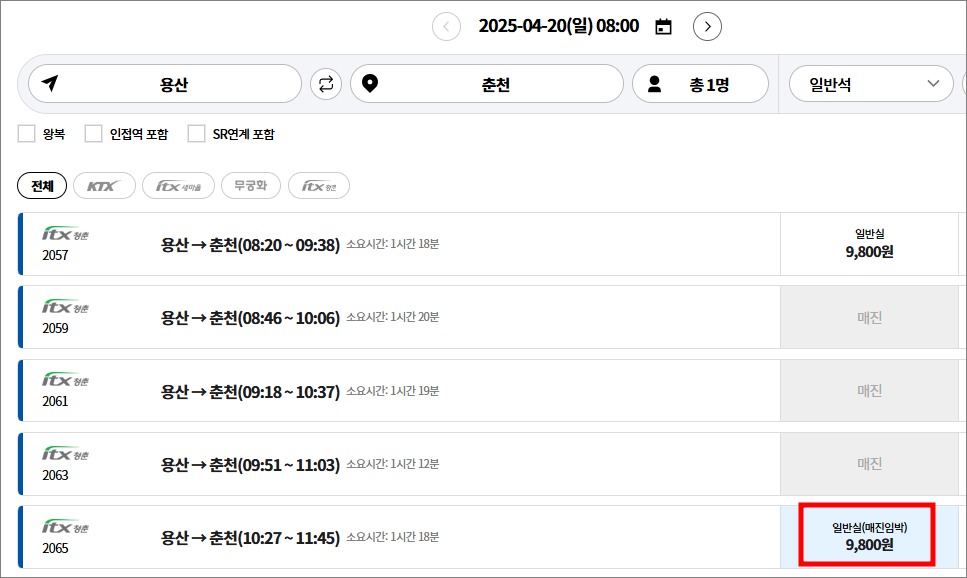Switch to the KTX filter
Image resolution: width=967 pixels, height=578 pixels.
click(104, 185)
